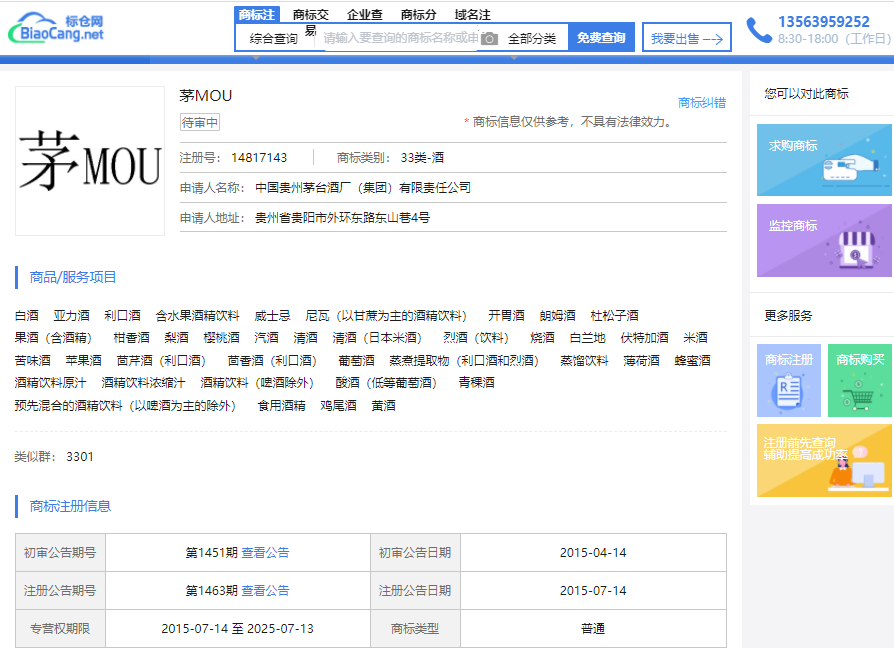Click the 33类-酒 category text
Image resolution: width=894 pixels, height=648 pixels.
pyautogui.click(x=422, y=158)
